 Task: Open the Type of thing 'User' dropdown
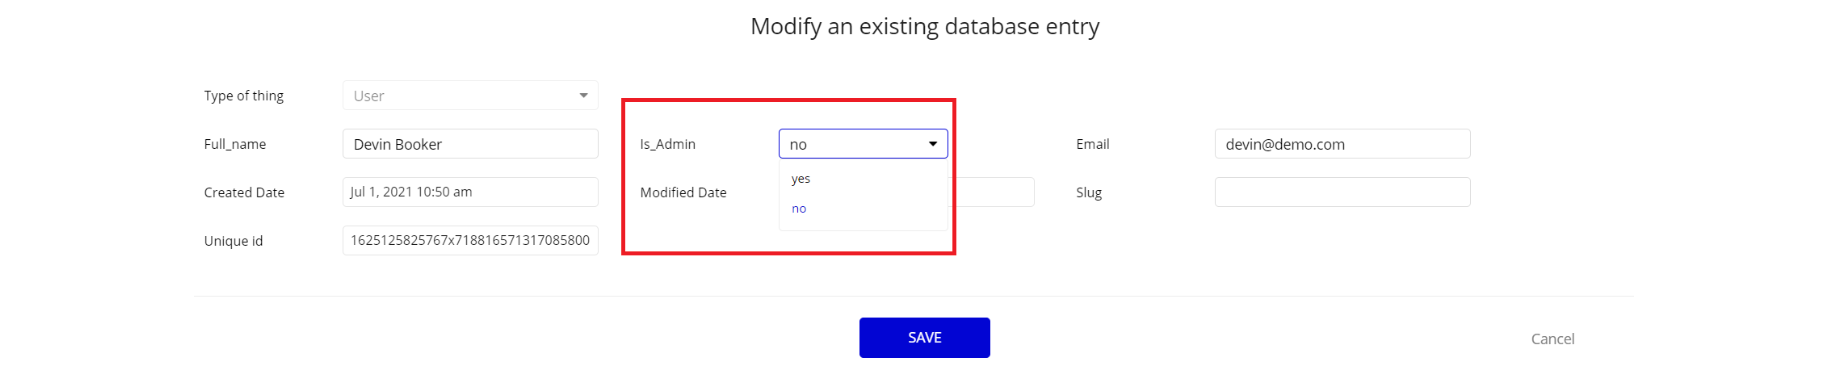coord(470,96)
